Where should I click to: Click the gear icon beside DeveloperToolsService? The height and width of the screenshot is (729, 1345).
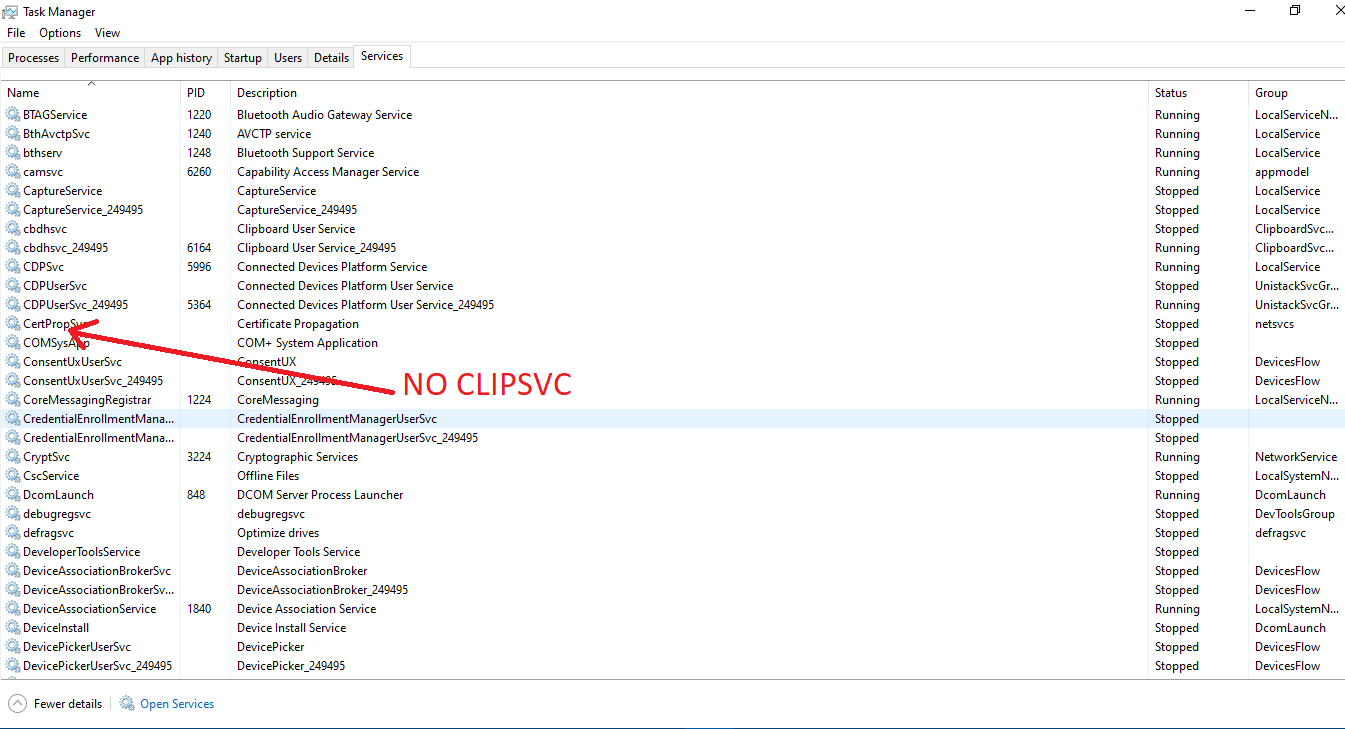13,552
